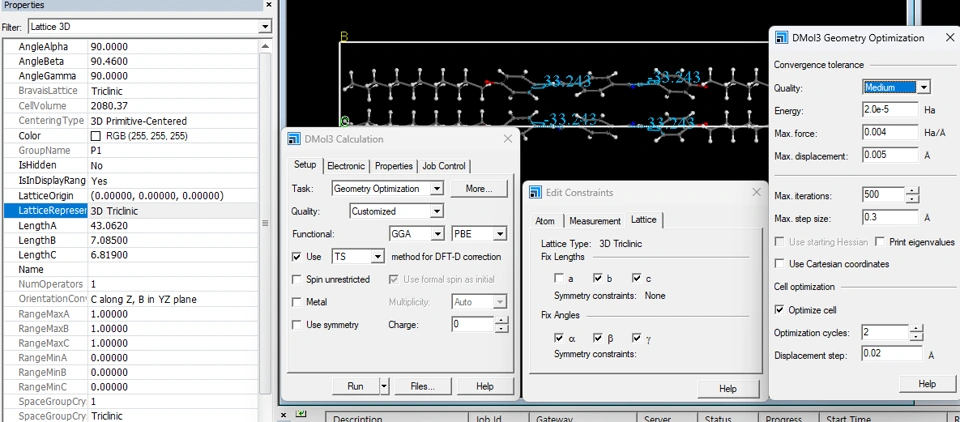
Task: Click the Max. iterations input field
Action: click(884, 195)
